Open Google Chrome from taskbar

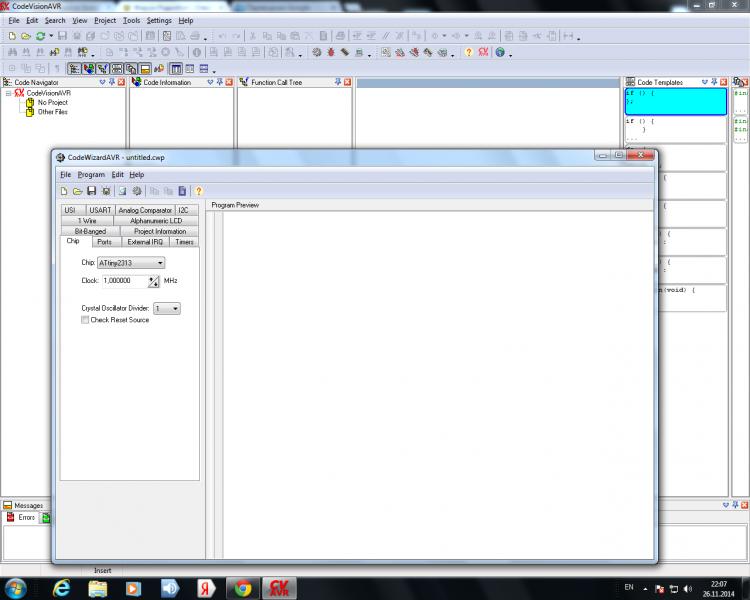[x=243, y=588]
